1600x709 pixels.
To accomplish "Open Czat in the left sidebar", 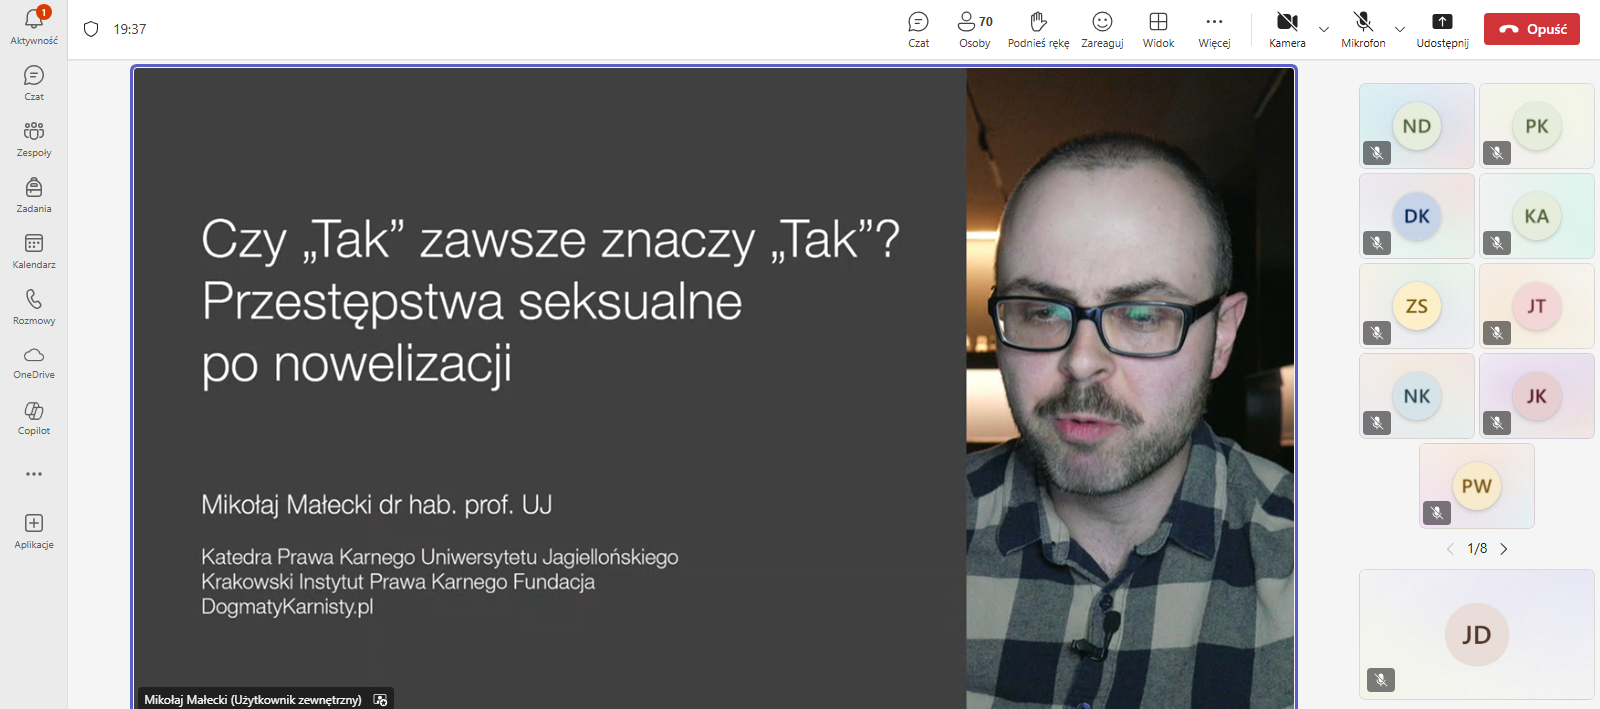I will 34,83.
